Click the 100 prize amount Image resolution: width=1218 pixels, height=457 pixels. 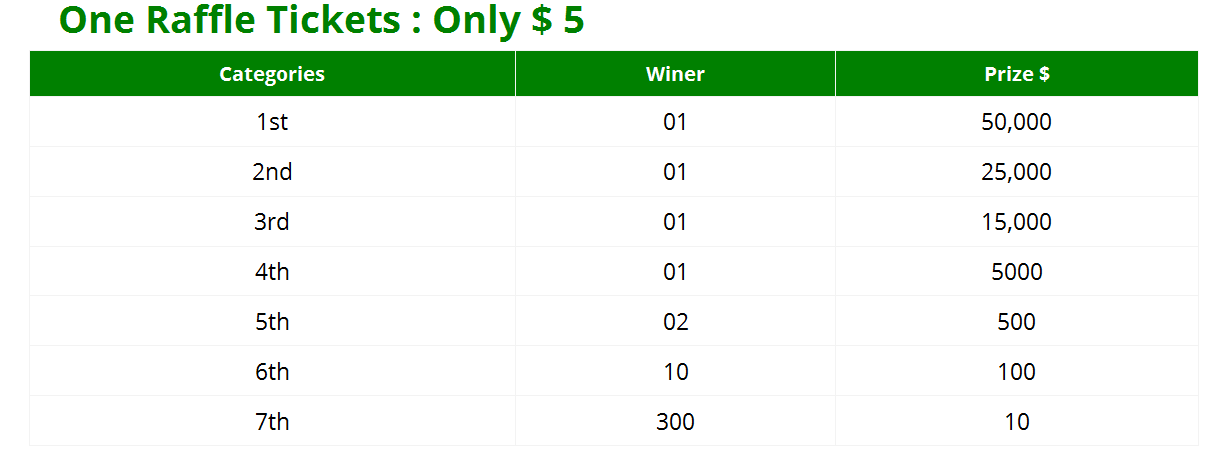pos(1017,372)
